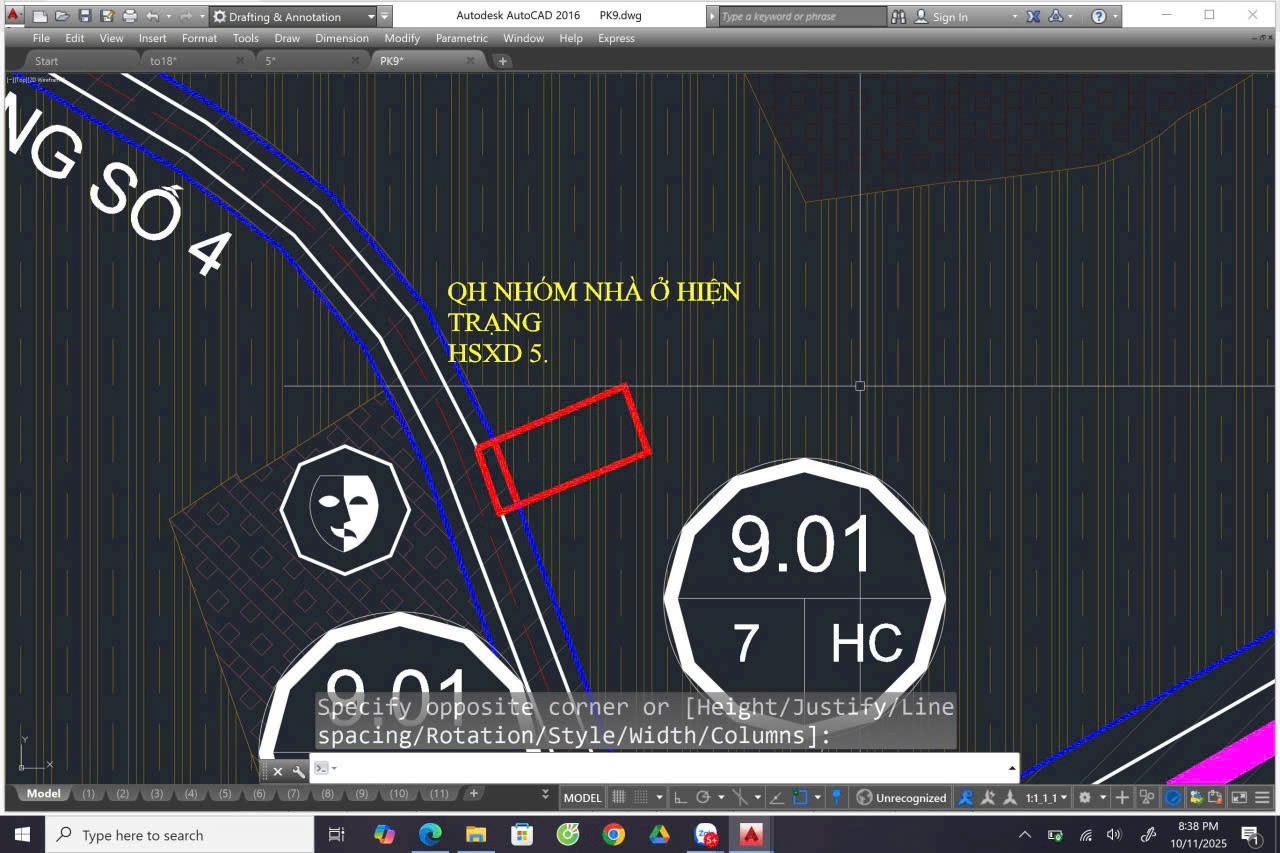Click the Open folder icon
Image resolution: width=1280 pixels, height=853 pixels.
62,16
